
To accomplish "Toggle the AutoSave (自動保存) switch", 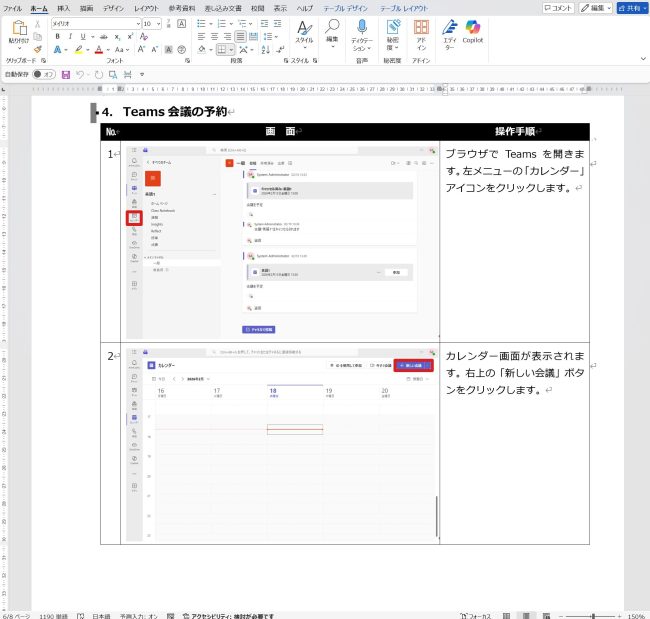I will pos(44,74).
